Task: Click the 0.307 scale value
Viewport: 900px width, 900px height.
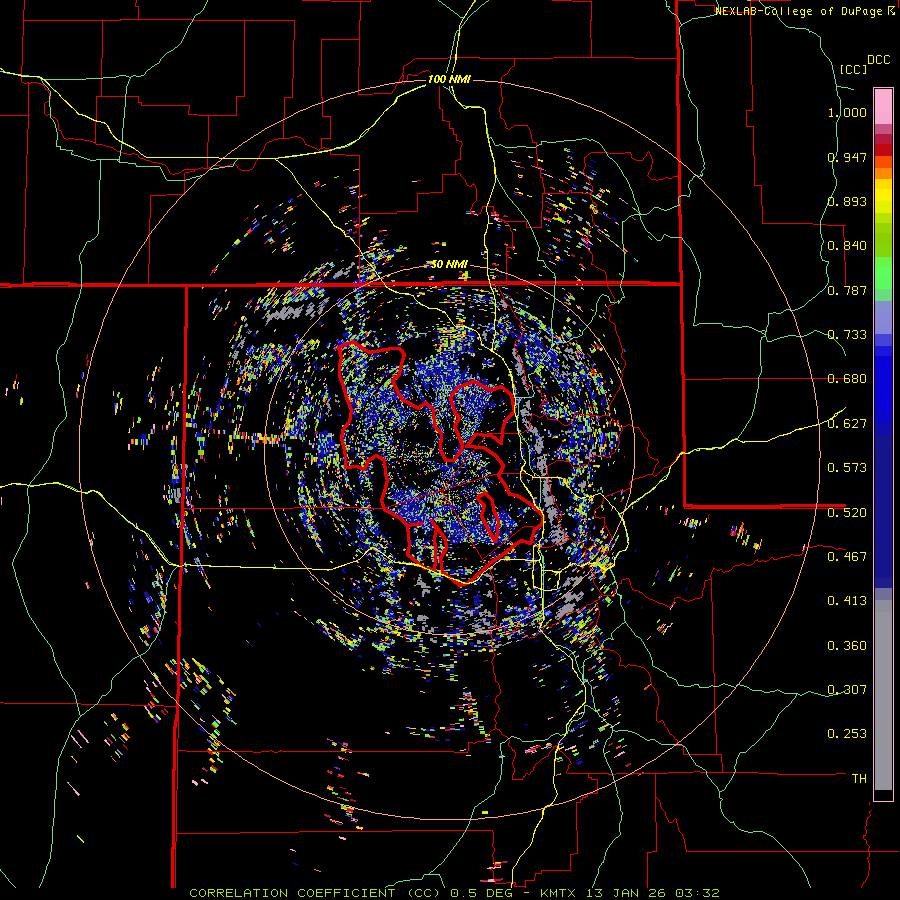Action: coord(847,690)
